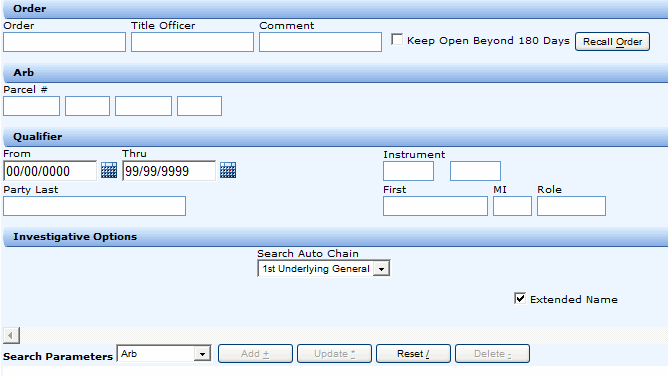The image size is (668, 376).
Task: Focus the Order input field
Action: tap(64, 42)
